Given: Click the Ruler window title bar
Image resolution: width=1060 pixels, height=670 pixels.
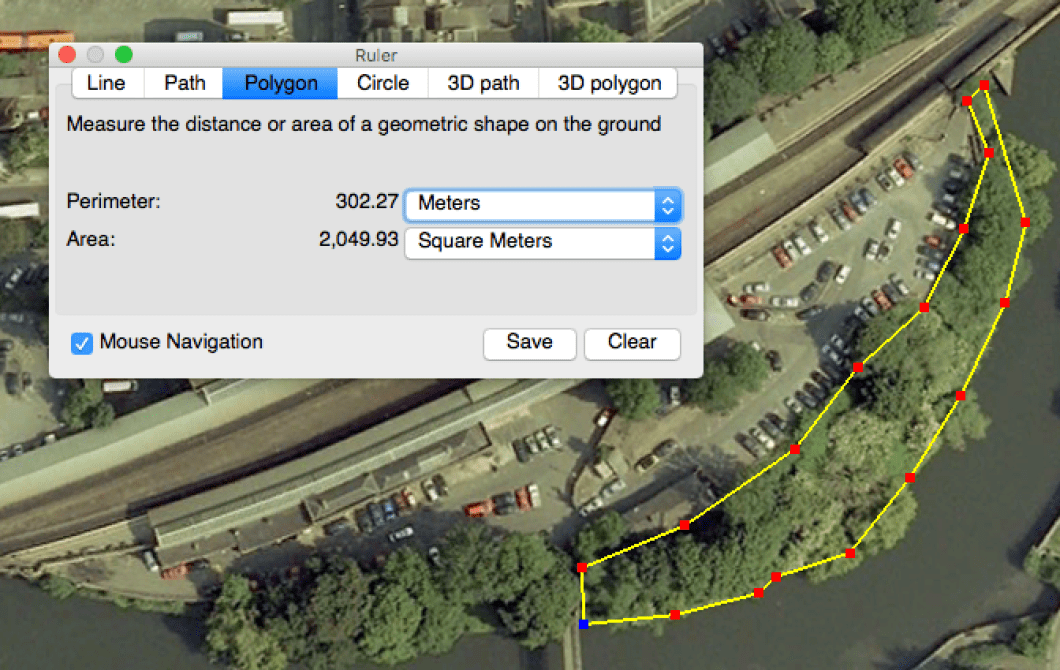Looking at the screenshot, I should [376, 55].
